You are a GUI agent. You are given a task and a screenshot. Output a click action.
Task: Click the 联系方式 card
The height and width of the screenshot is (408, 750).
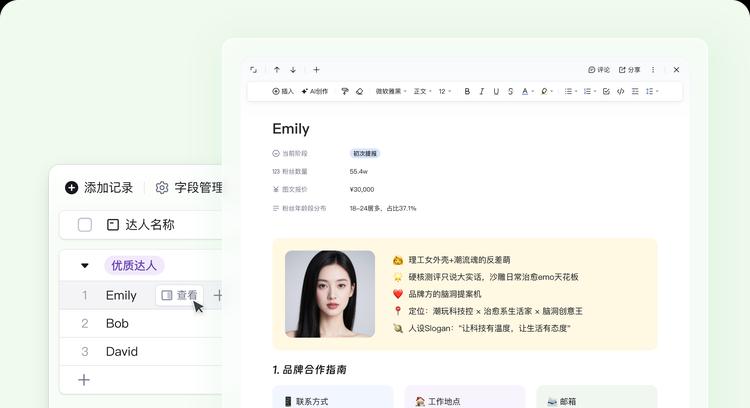pos(333,398)
